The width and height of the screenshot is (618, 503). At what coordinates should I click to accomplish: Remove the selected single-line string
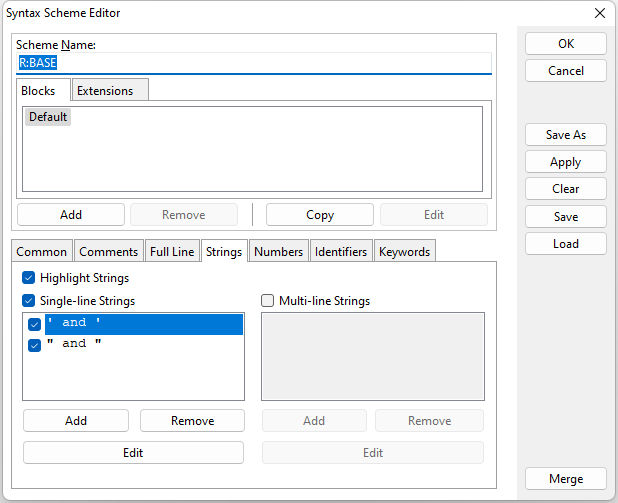click(x=192, y=421)
